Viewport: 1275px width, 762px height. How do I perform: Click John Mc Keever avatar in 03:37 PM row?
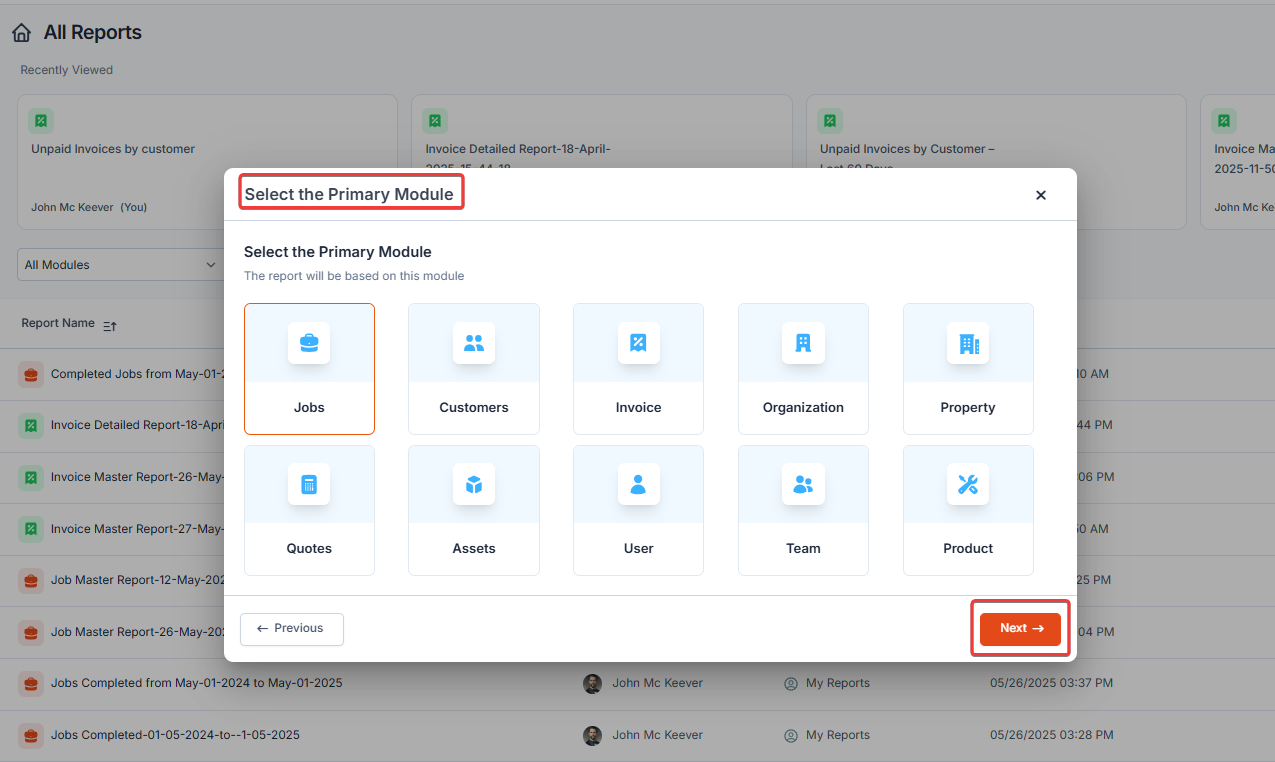(x=593, y=683)
